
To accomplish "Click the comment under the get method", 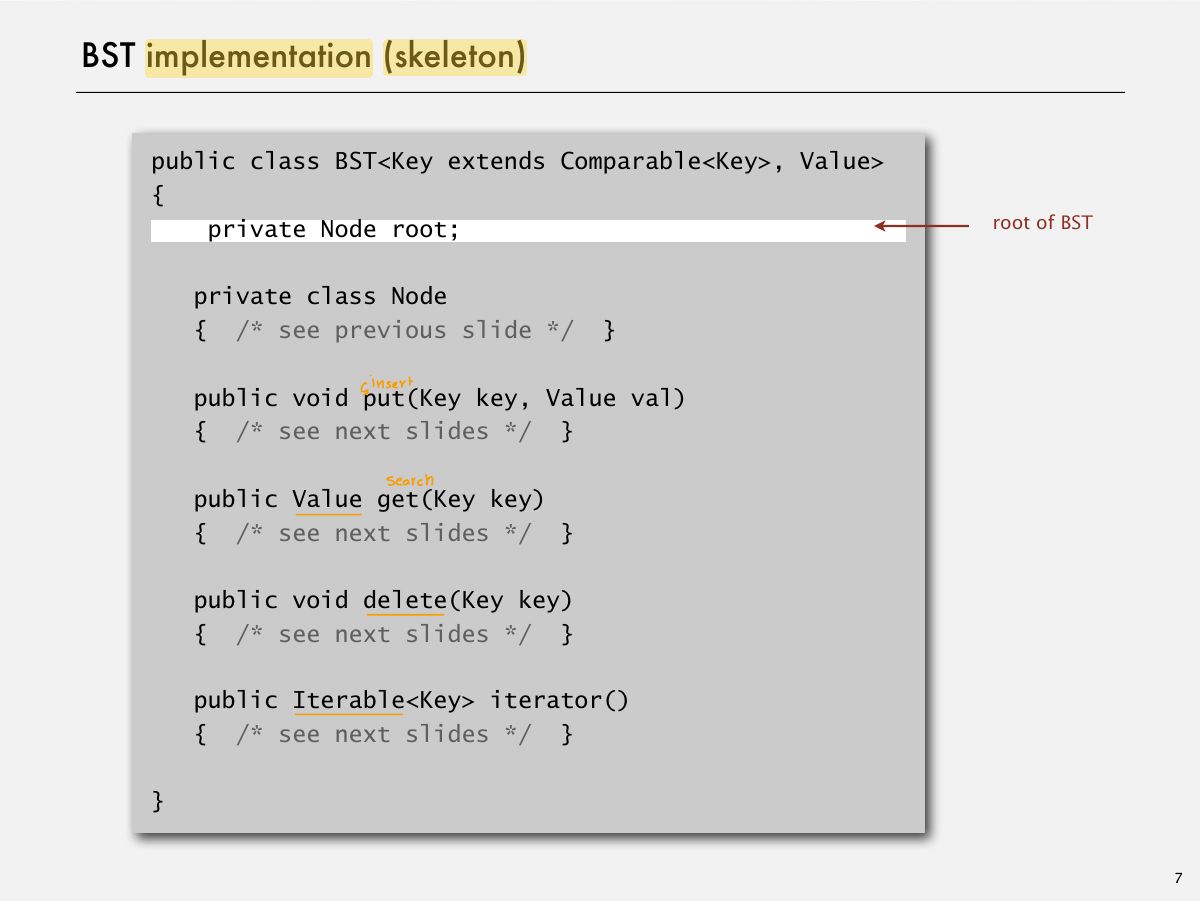I will point(384,533).
